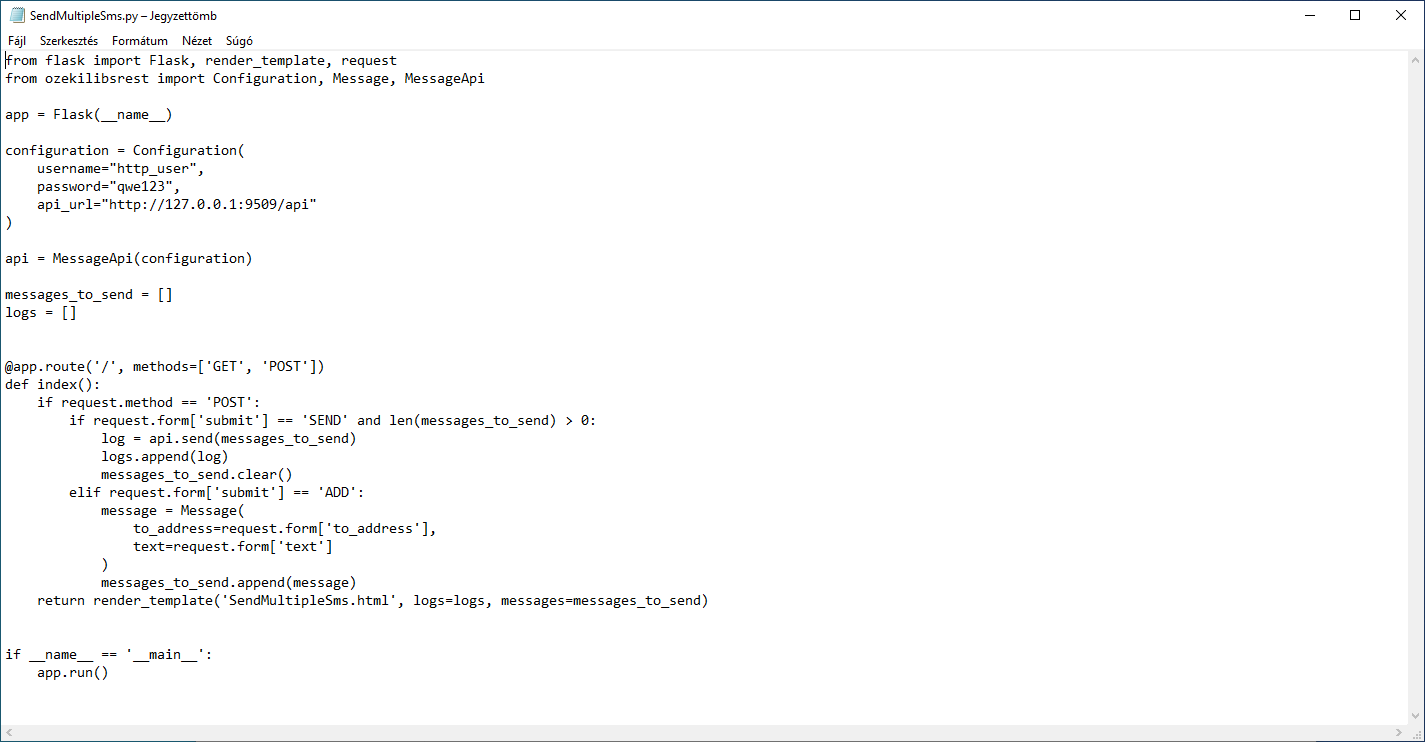Click the 'app = Flask(__name__)' line

click(89, 114)
